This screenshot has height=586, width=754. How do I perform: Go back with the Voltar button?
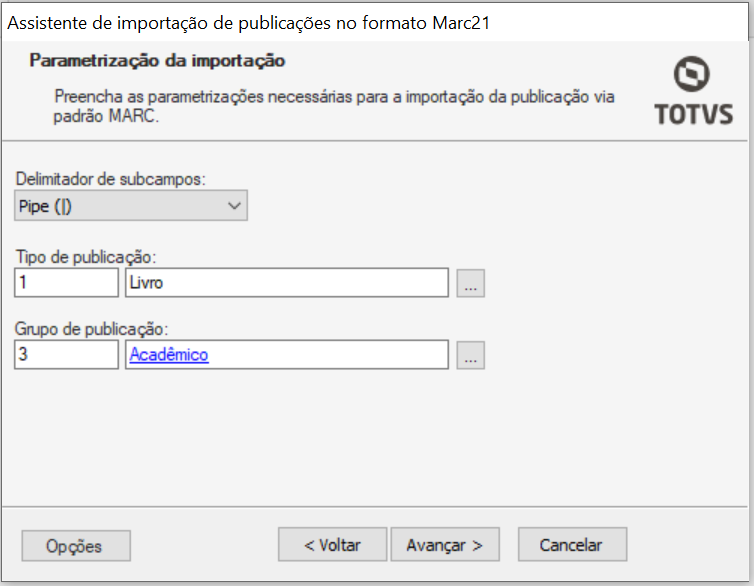click(x=332, y=545)
